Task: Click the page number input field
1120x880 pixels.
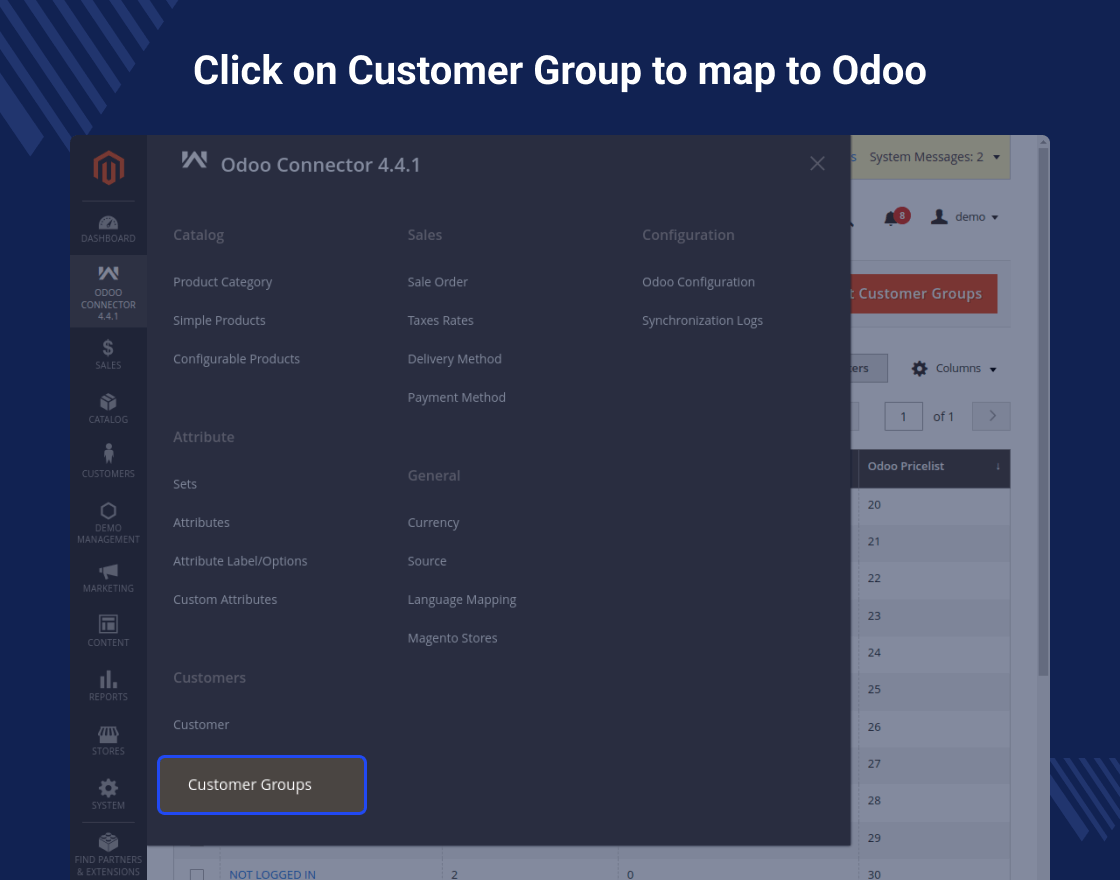Action: click(x=904, y=416)
